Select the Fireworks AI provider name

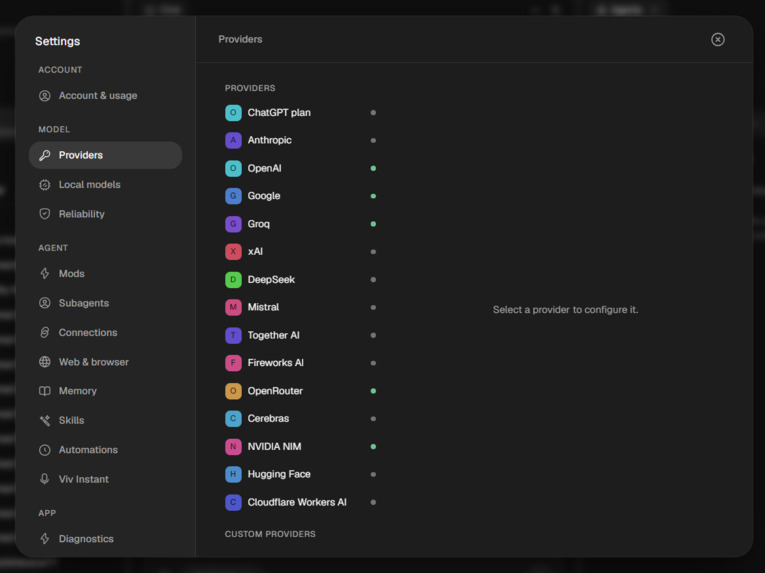pos(276,363)
